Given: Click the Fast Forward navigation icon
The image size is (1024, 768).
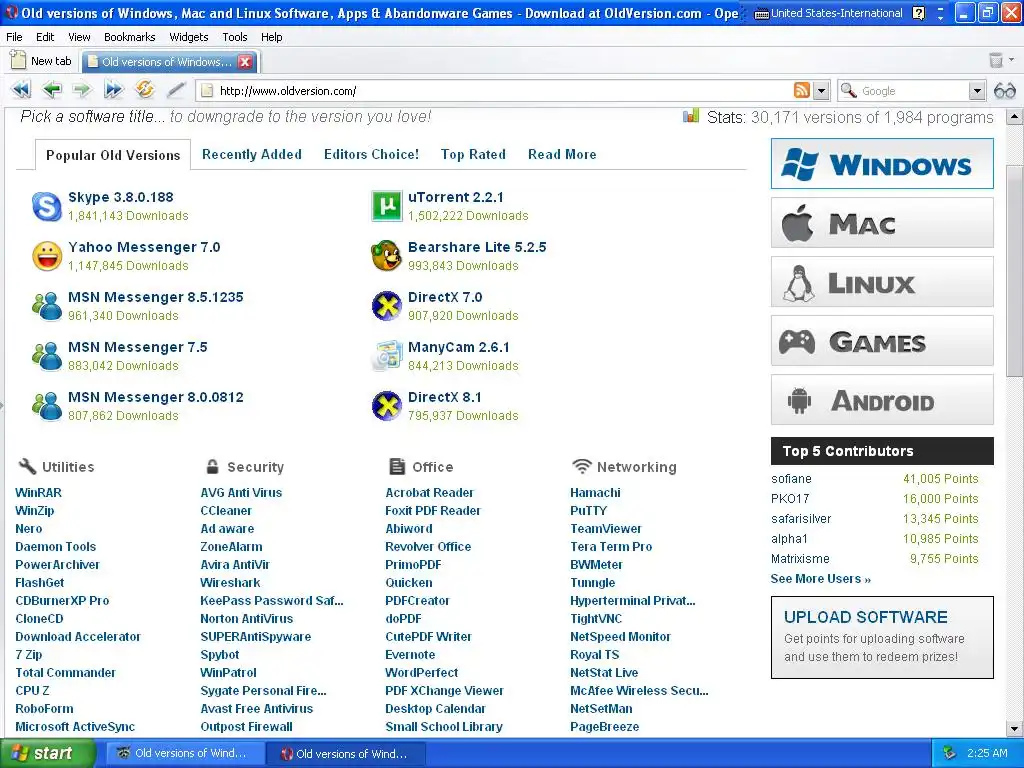Looking at the screenshot, I should 113,89.
